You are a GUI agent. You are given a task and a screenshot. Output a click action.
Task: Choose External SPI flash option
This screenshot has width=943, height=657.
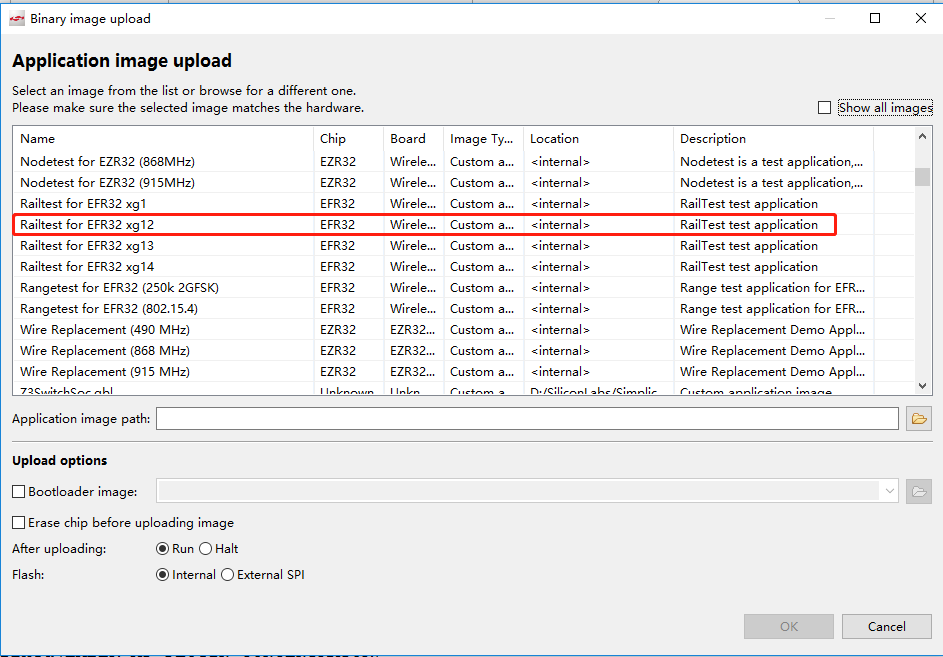227,575
